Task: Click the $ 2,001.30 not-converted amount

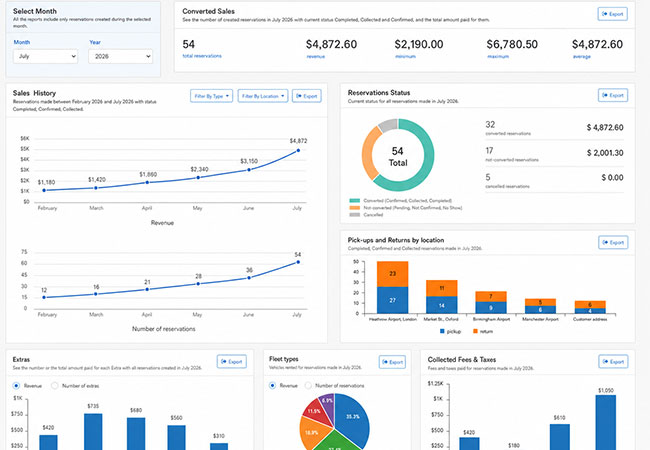Action: coord(605,153)
